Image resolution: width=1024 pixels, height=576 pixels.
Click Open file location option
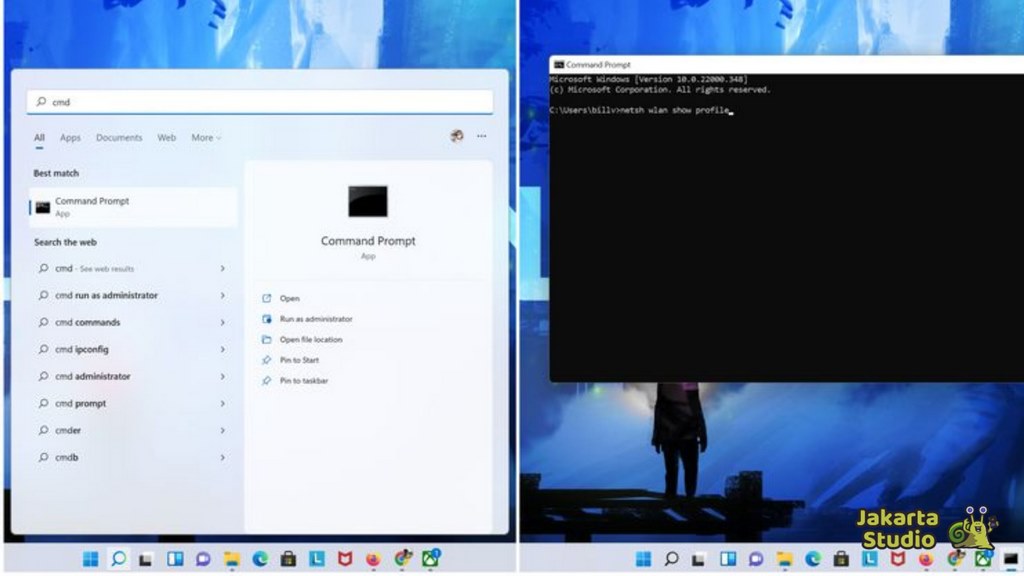[x=310, y=340]
